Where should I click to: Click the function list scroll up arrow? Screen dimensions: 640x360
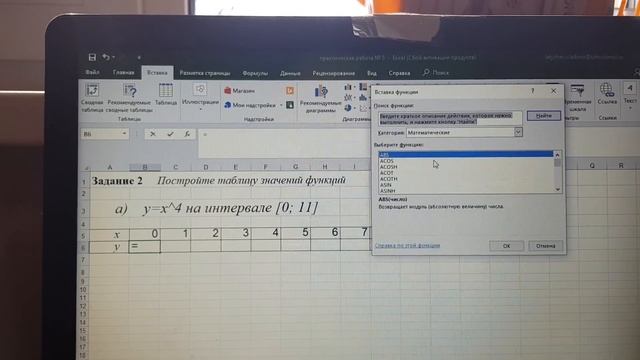557,155
